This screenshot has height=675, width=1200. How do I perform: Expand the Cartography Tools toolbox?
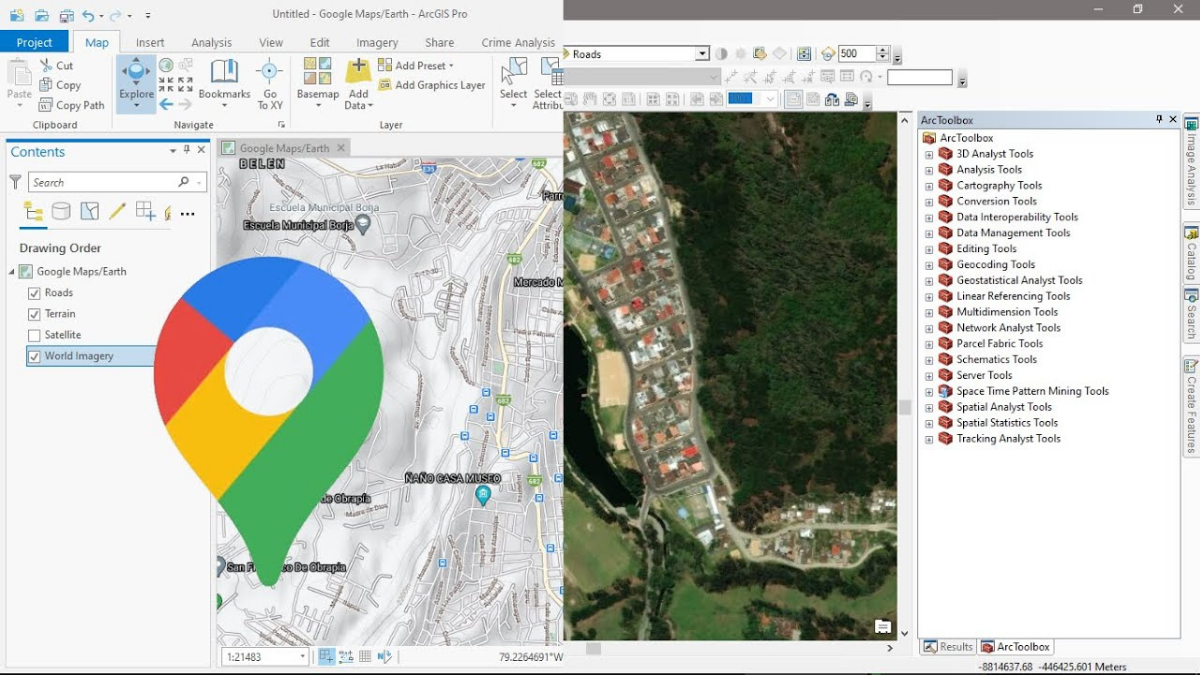pos(929,186)
